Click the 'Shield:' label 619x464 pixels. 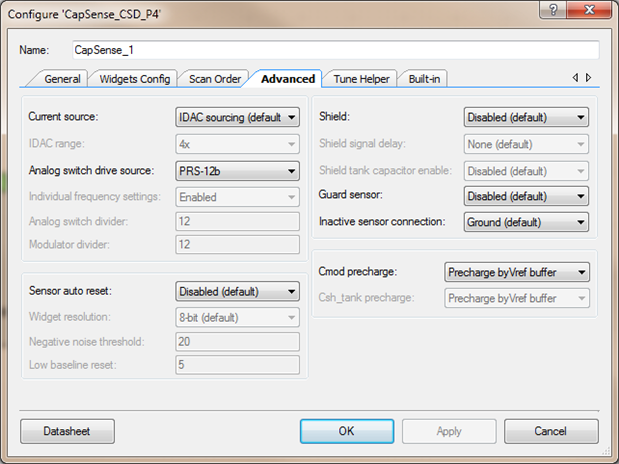coord(334,117)
